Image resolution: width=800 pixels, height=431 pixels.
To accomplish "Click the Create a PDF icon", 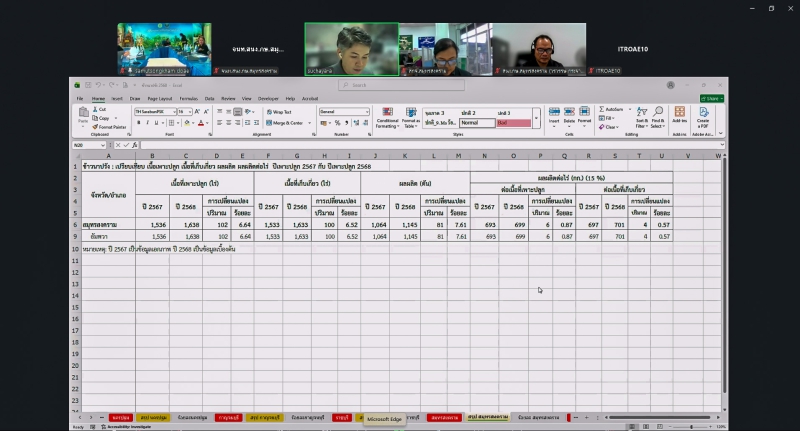I will tap(703, 115).
